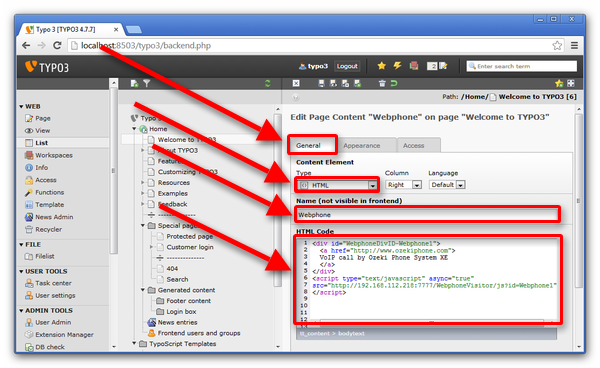Collapse the ADMIN TOOLS module group
The width and height of the screenshot is (600, 368).
point(21,311)
